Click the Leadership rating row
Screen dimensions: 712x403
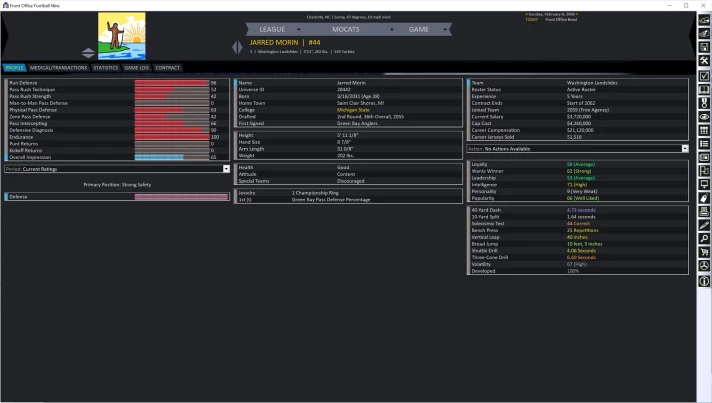(x=578, y=178)
